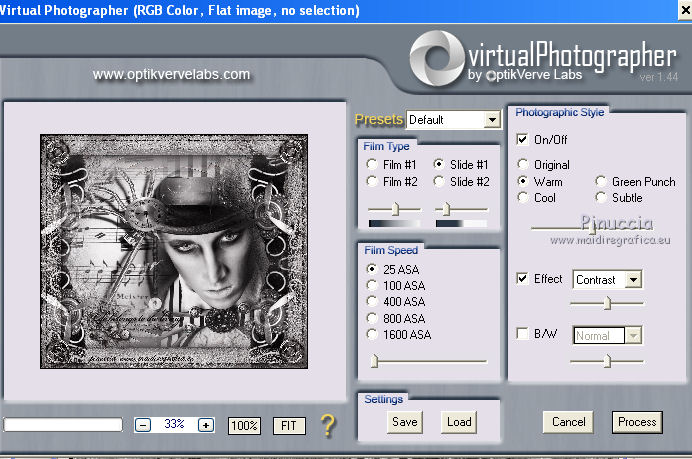Click the virtualPhotographer swirl logo
The width and height of the screenshot is (692, 459).
coord(436,58)
